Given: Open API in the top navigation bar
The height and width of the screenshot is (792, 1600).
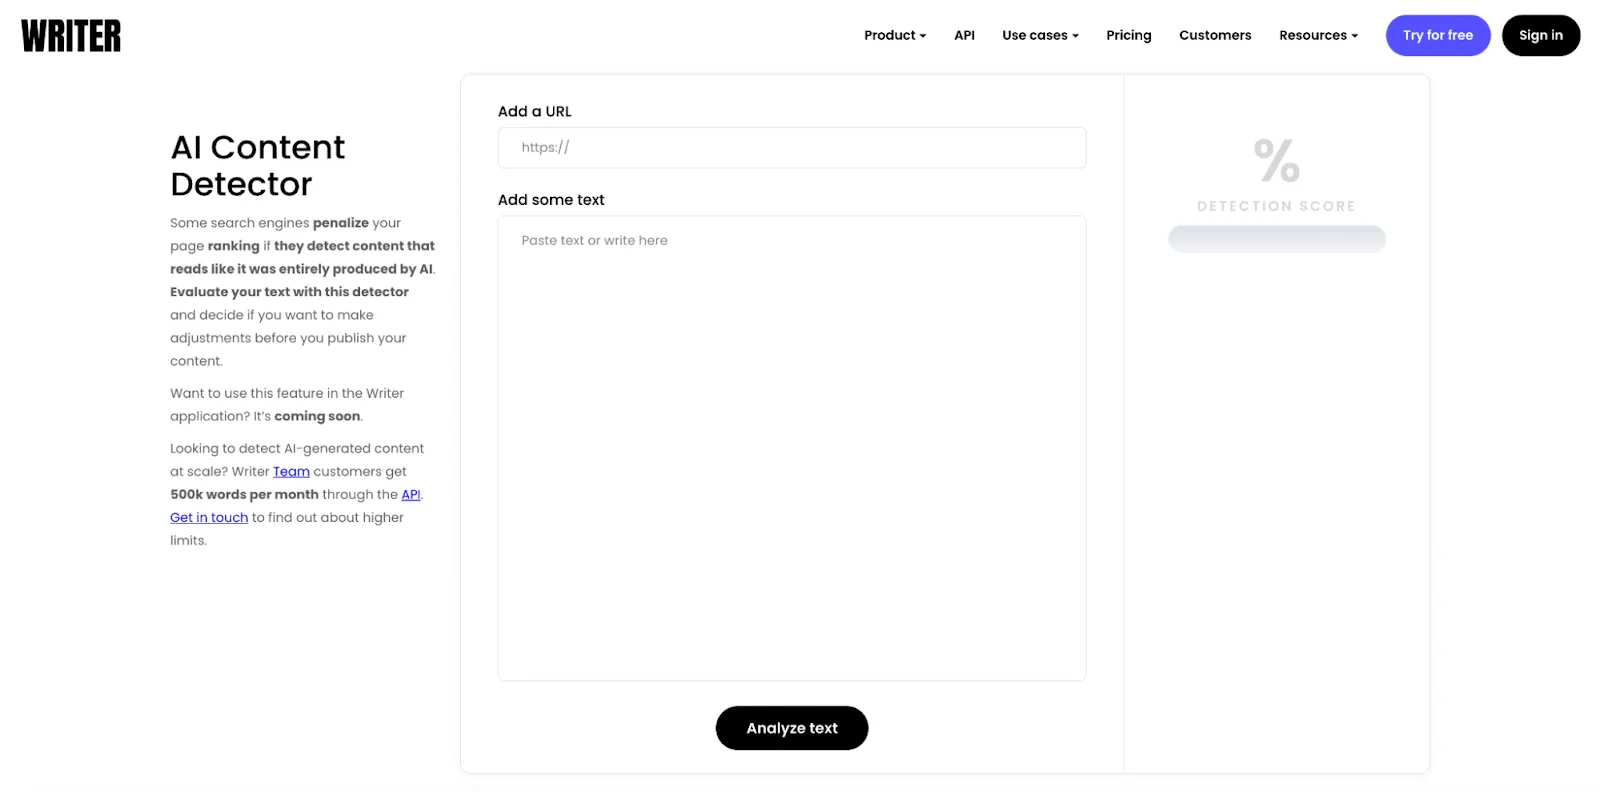Looking at the screenshot, I should [x=964, y=35].
